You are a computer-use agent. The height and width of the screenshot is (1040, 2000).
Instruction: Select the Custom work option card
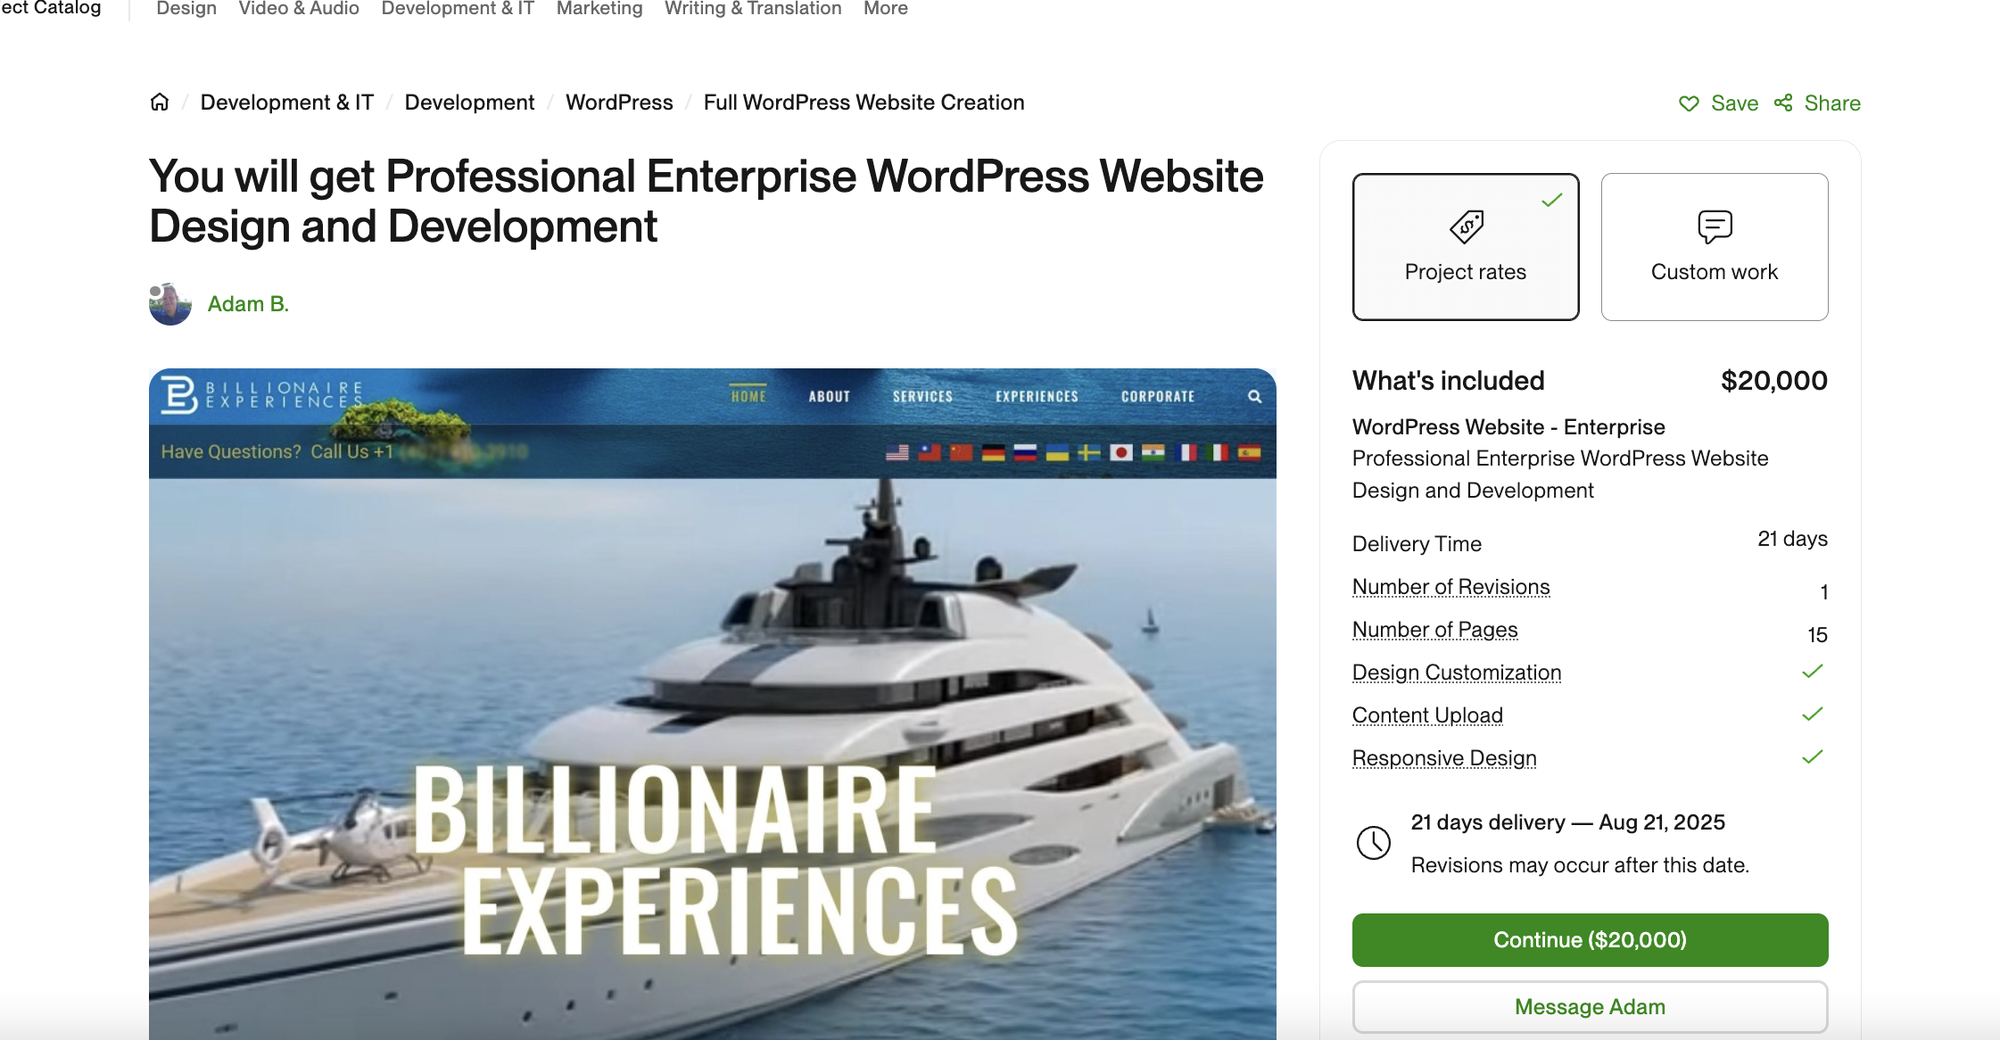[x=1715, y=247]
